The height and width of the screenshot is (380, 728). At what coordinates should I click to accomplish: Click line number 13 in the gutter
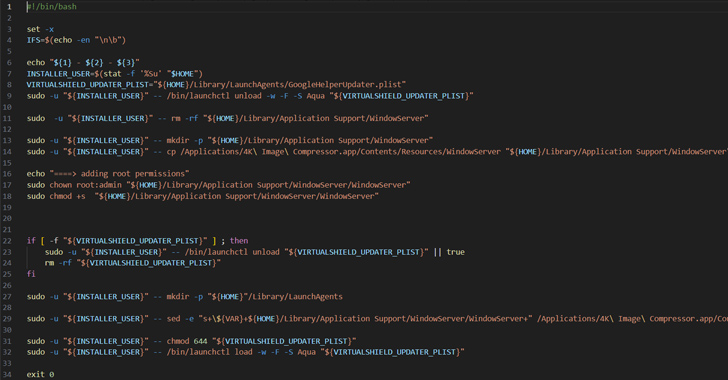coord(7,140)
